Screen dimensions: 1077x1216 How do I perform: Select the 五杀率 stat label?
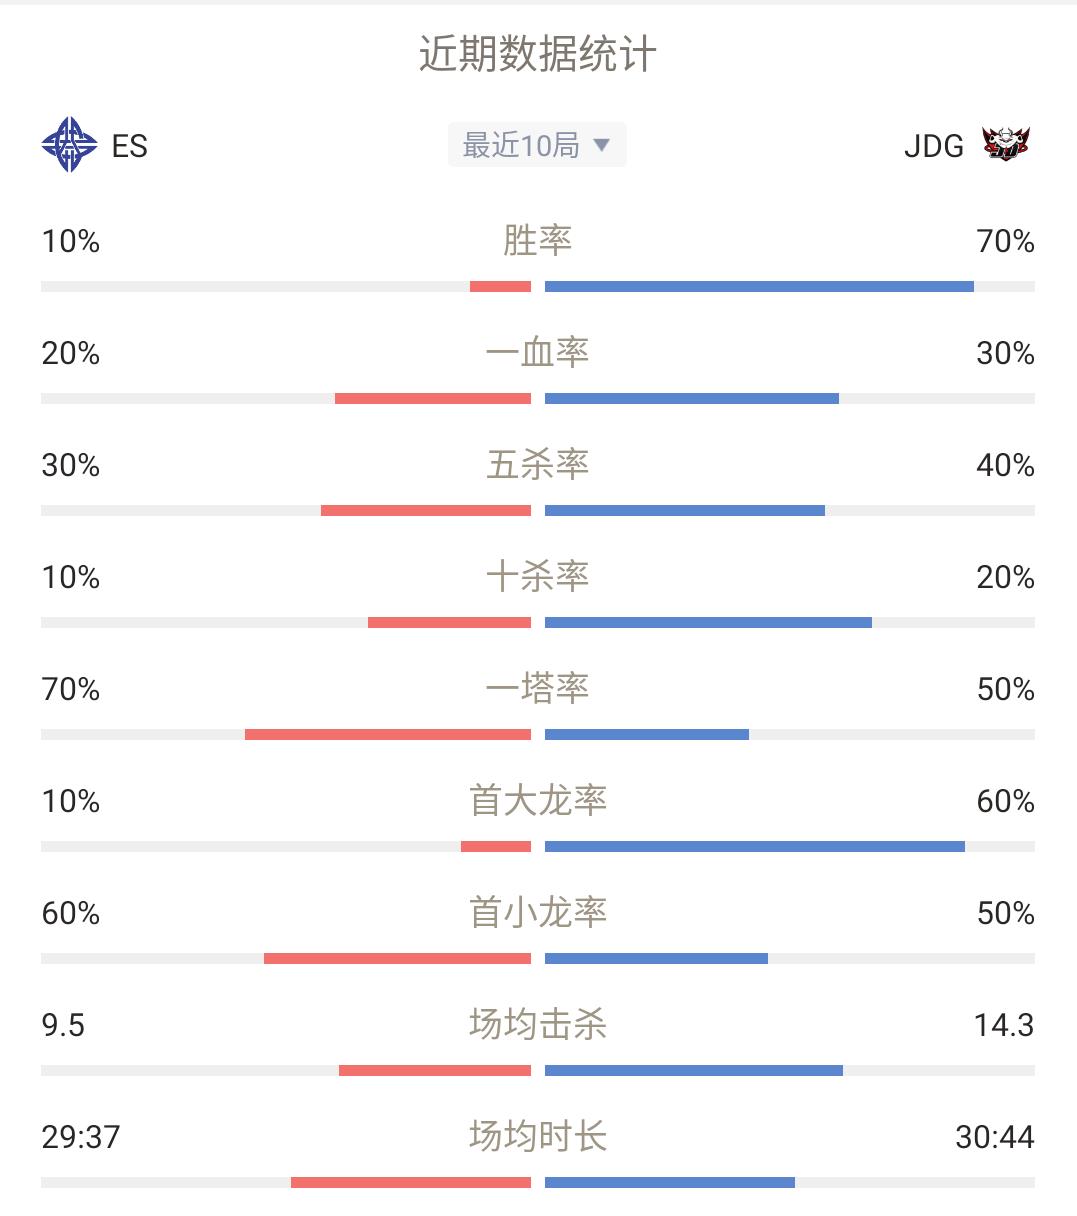(538, 465)
